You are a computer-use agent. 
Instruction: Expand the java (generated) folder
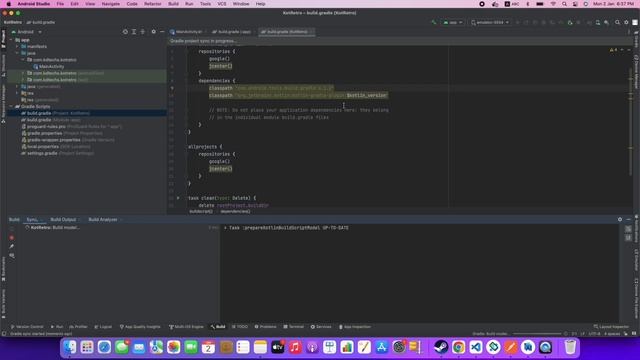(x=17, y=87)
